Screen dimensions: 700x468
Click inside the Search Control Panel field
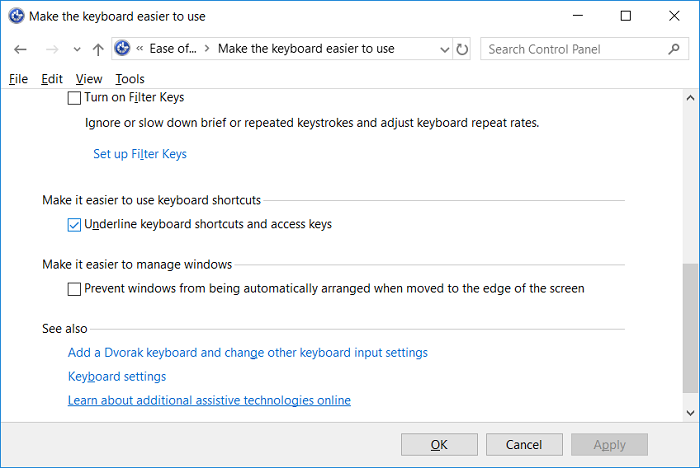click(x=570, y=49)
